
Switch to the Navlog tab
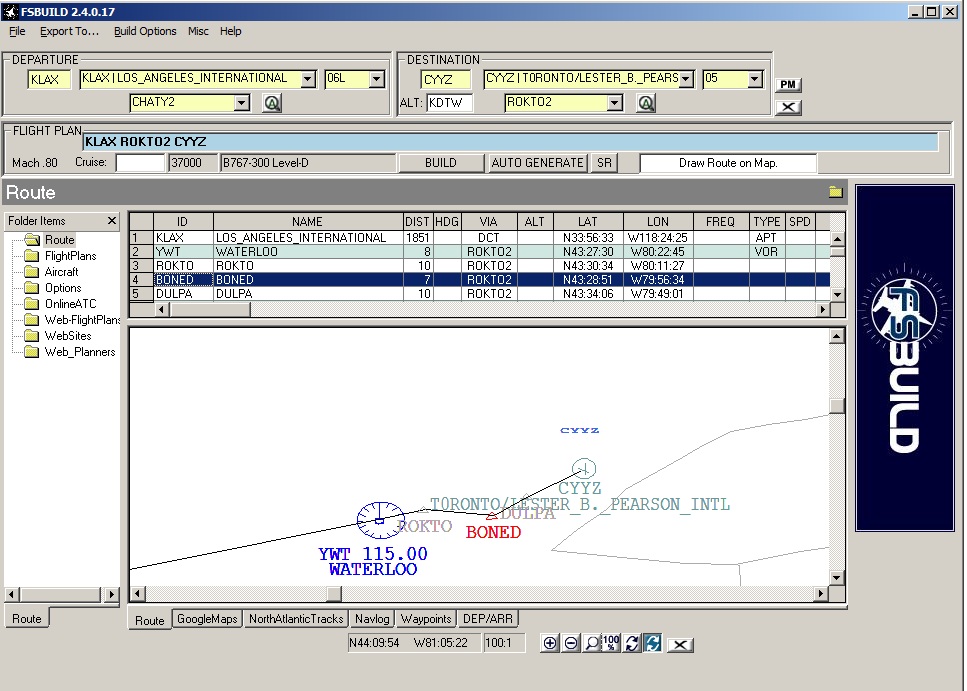(372, 619)
